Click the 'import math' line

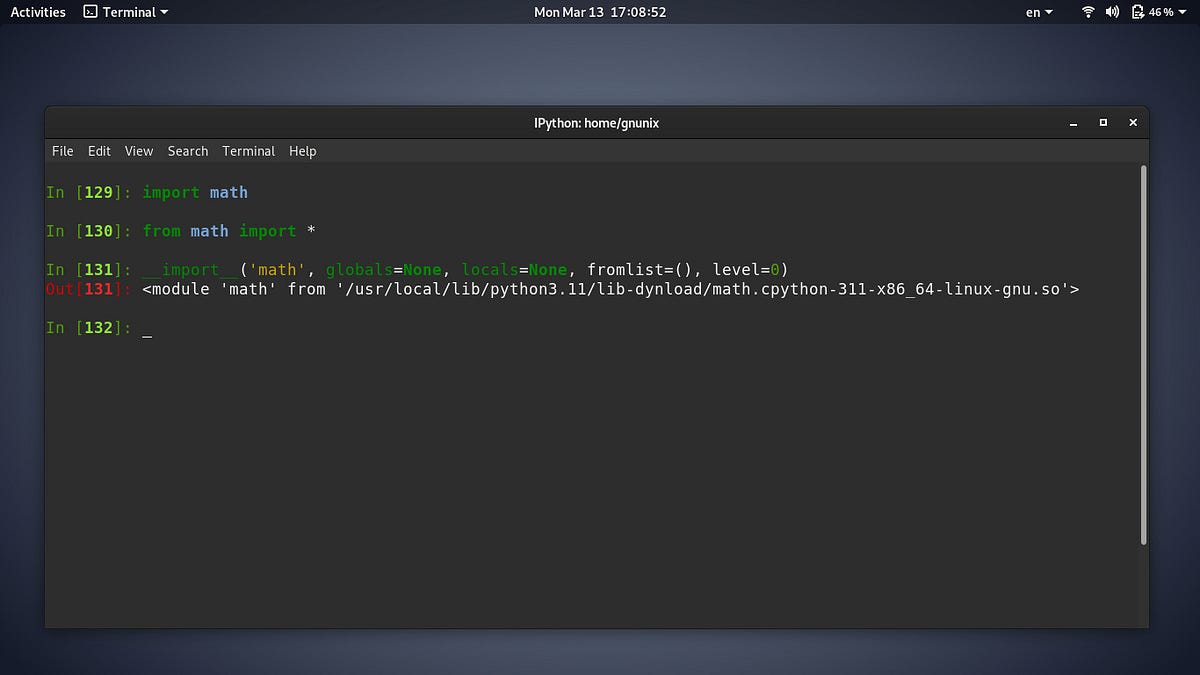coord(195,192)
